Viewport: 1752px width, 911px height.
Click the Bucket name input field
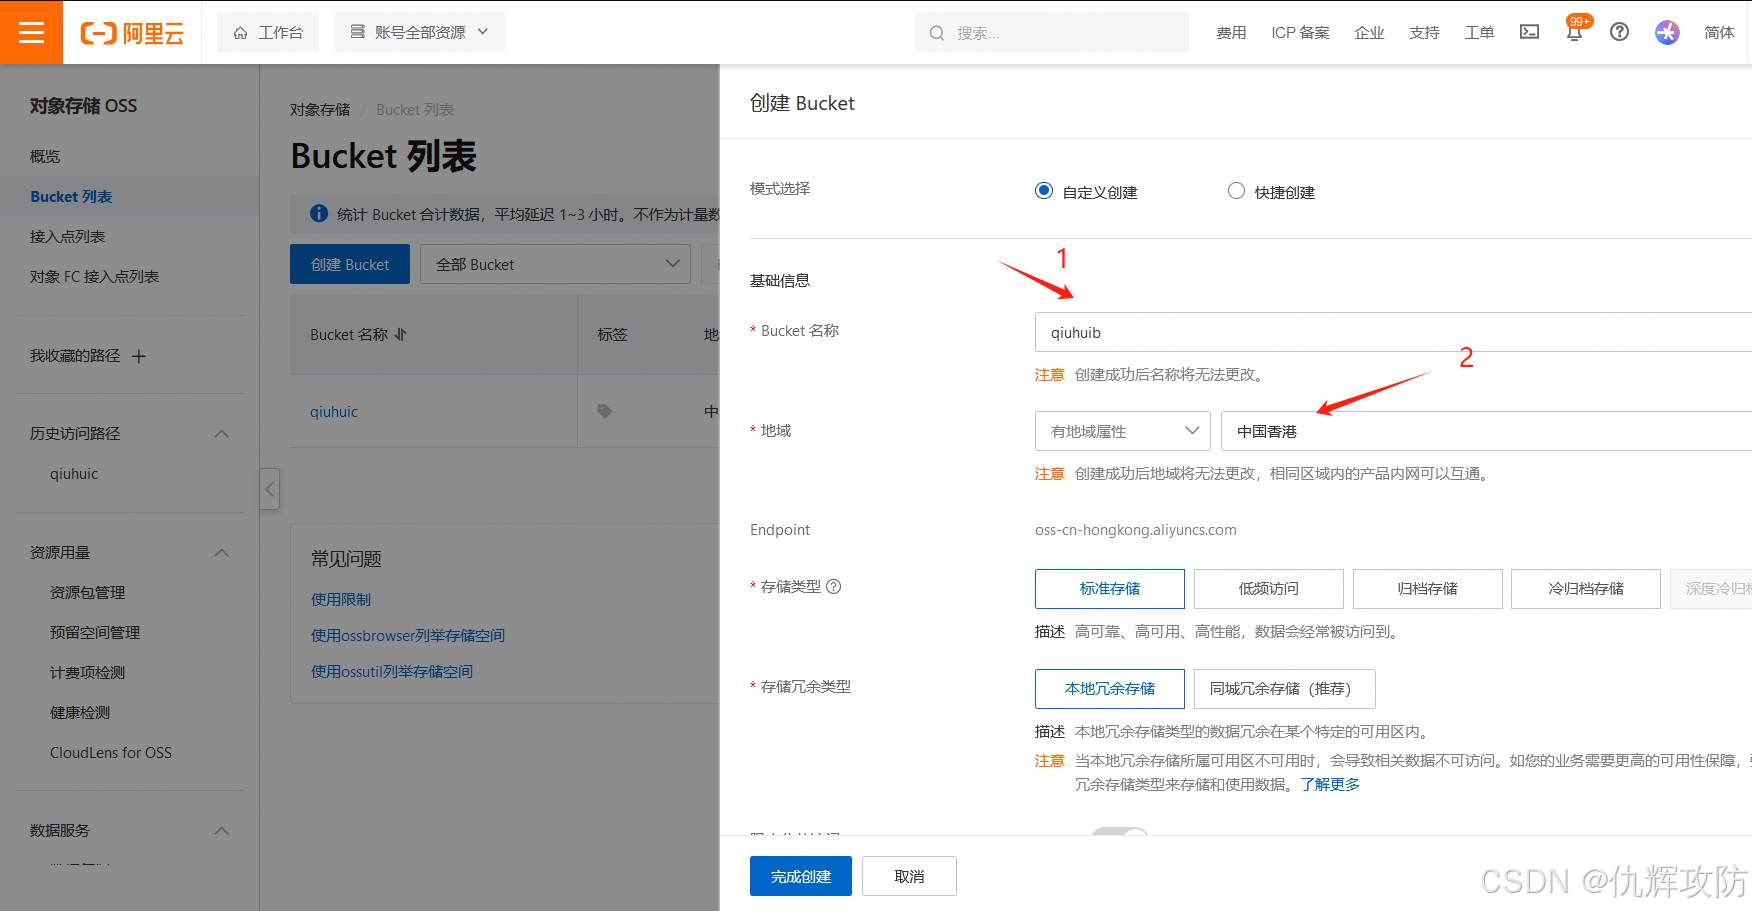pyautogui.click(x=1393, y=332)
